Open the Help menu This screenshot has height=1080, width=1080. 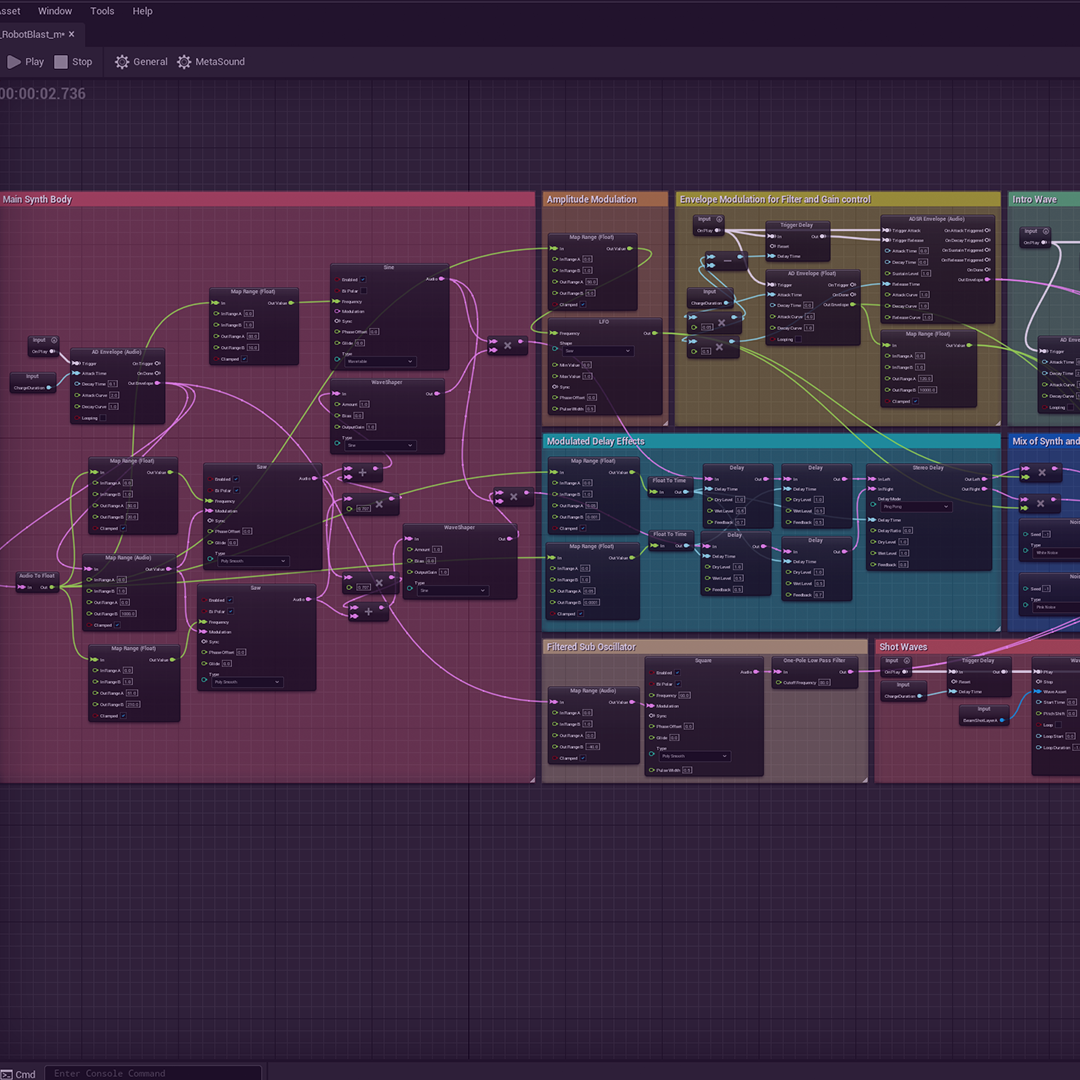tap(143, 11)
